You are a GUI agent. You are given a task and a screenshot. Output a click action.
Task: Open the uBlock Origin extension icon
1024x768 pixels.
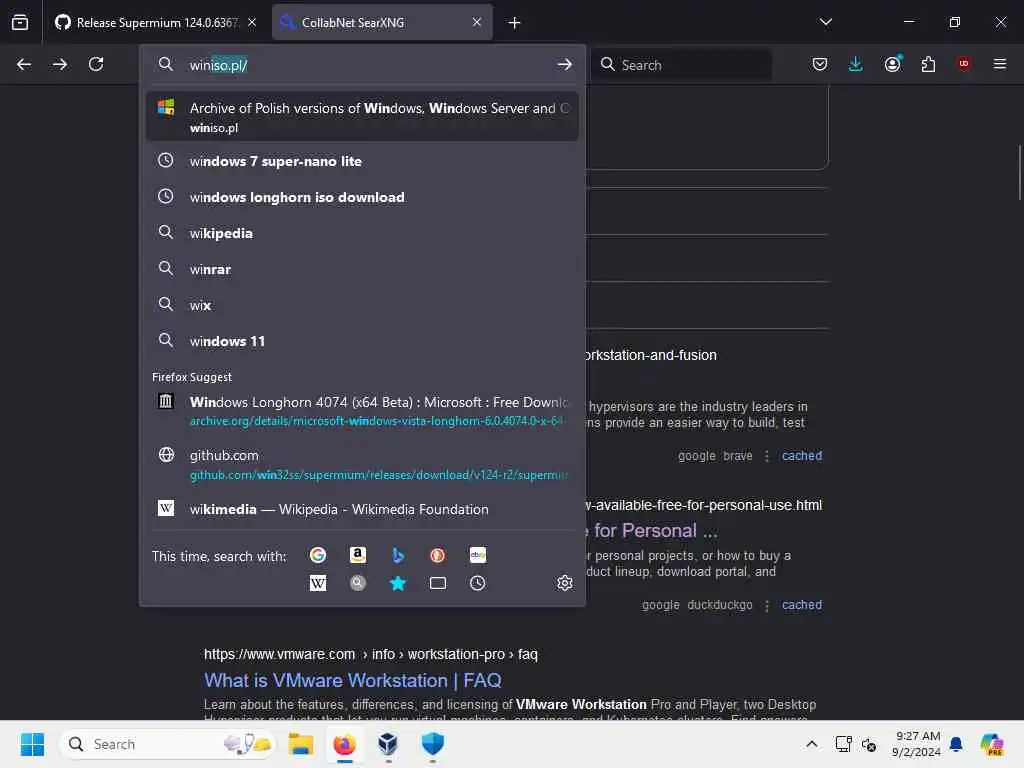click(963, 64)
